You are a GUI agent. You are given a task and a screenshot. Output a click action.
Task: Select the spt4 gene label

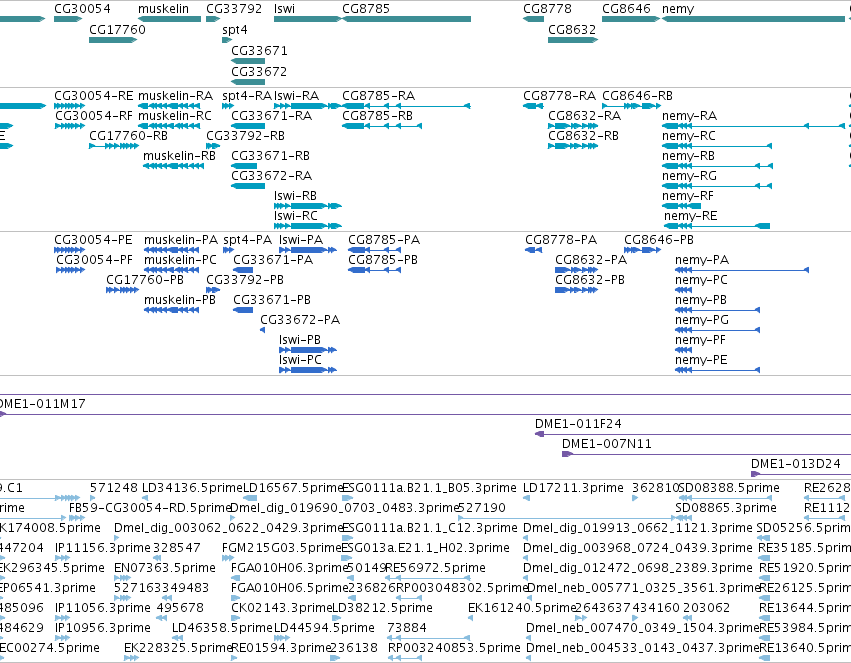(234, 30)
